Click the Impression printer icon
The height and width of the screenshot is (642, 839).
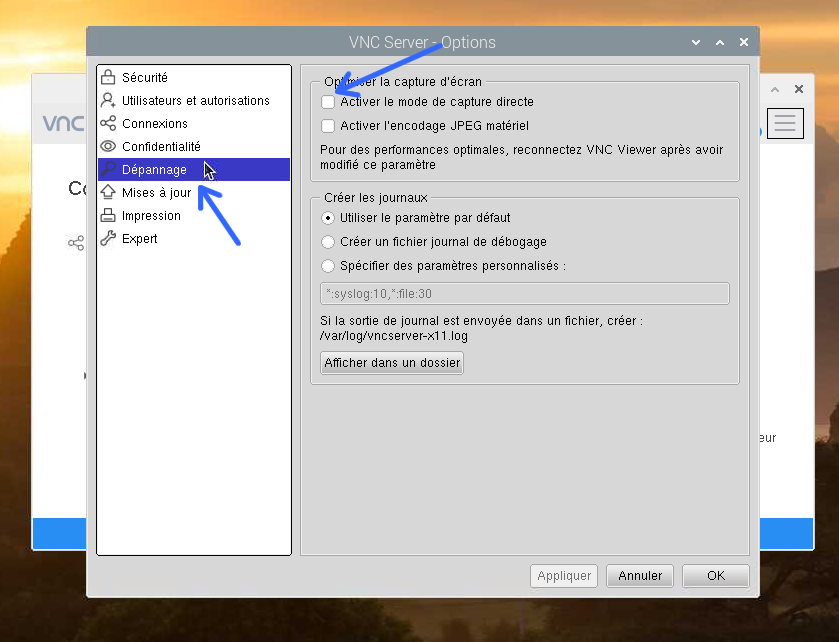pos(108,215)
